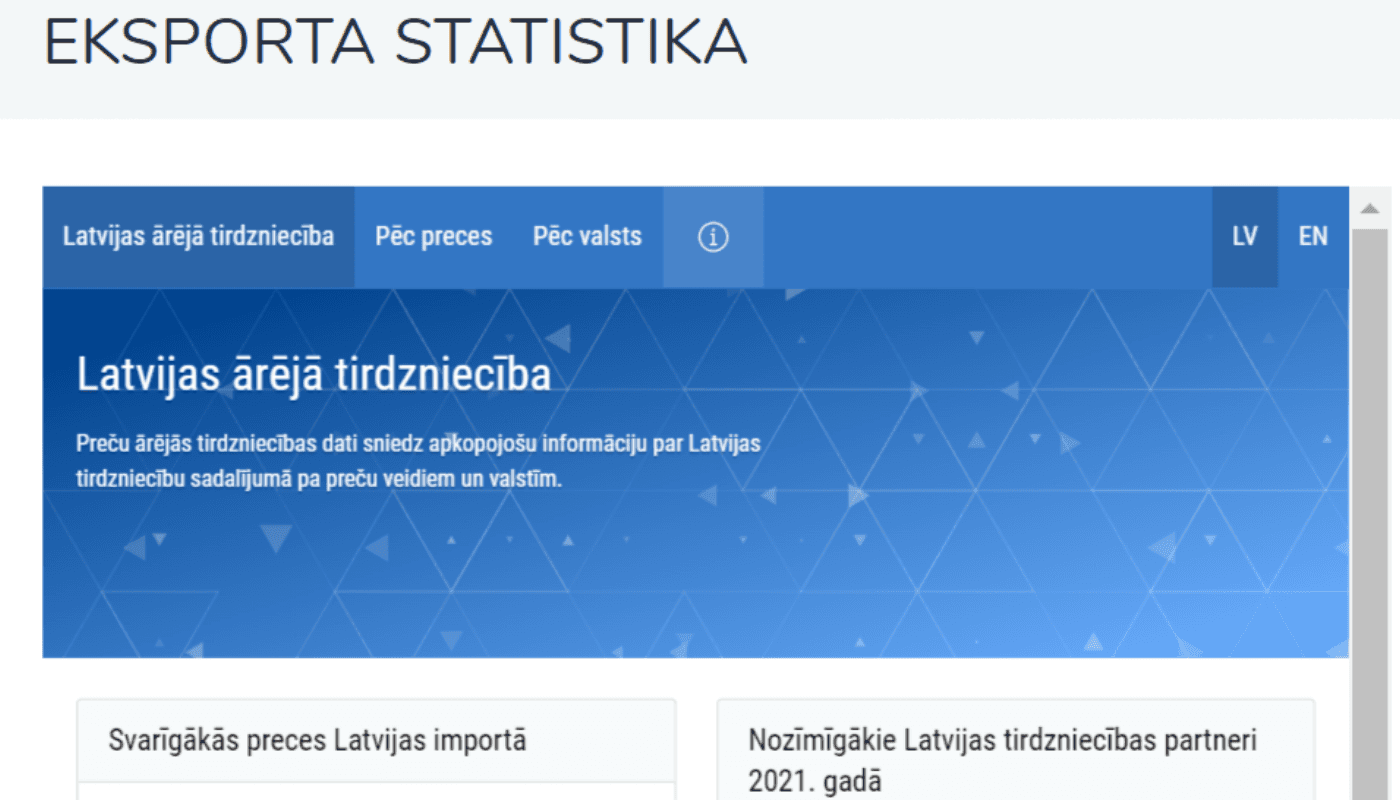Viewport: 1400px width, 800px height.
Task: Select the Latvijas ārējā tirdzniecība navigation item
Action: point(197,236)
